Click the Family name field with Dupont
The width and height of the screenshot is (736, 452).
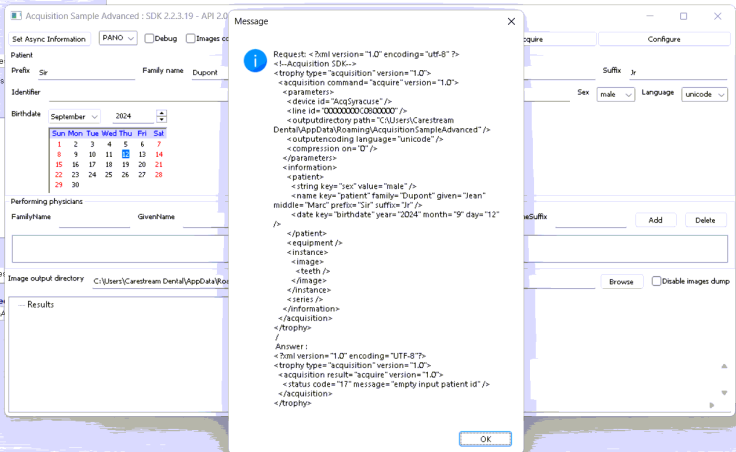pyautogui.click(x=209, y=73)
